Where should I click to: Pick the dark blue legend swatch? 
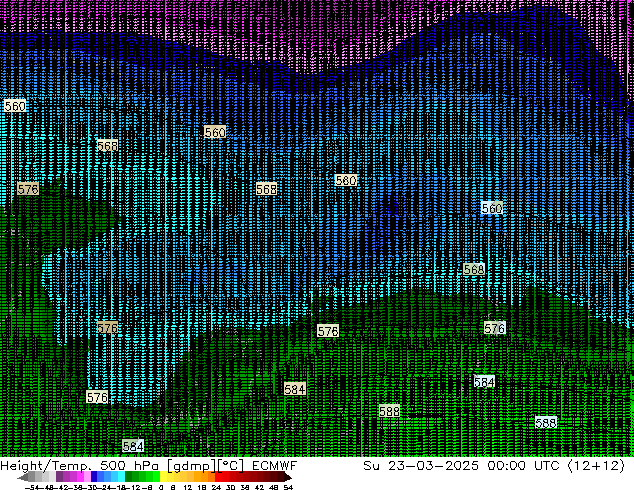(x=94, y=477)
